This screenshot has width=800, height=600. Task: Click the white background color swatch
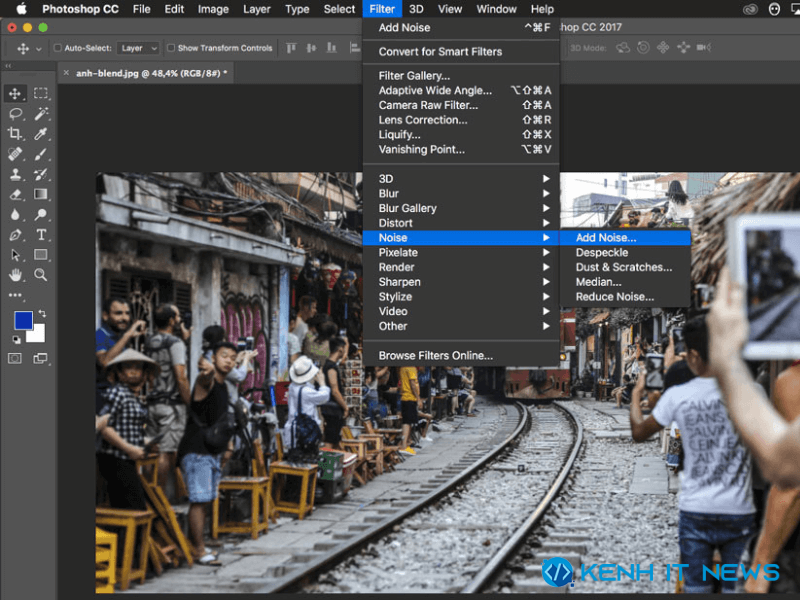point(37,334)
